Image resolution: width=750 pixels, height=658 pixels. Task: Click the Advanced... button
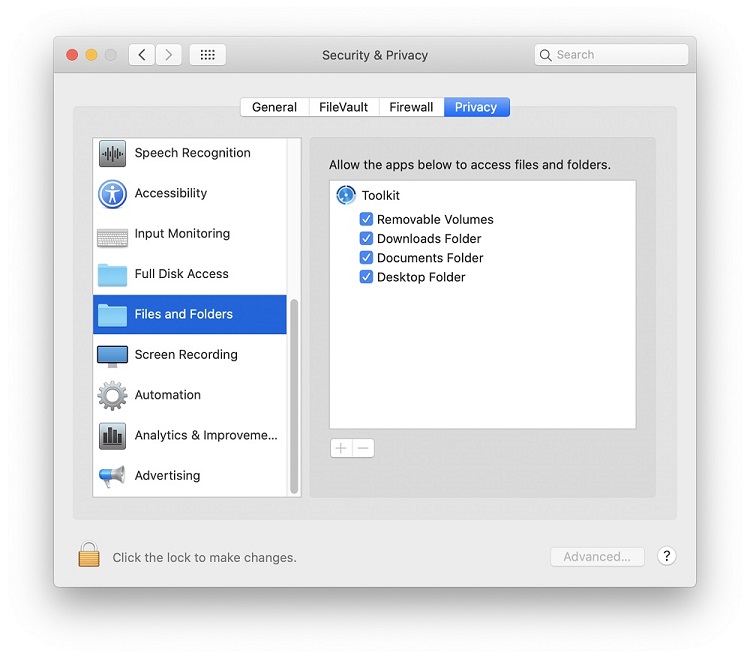[597, 557]
